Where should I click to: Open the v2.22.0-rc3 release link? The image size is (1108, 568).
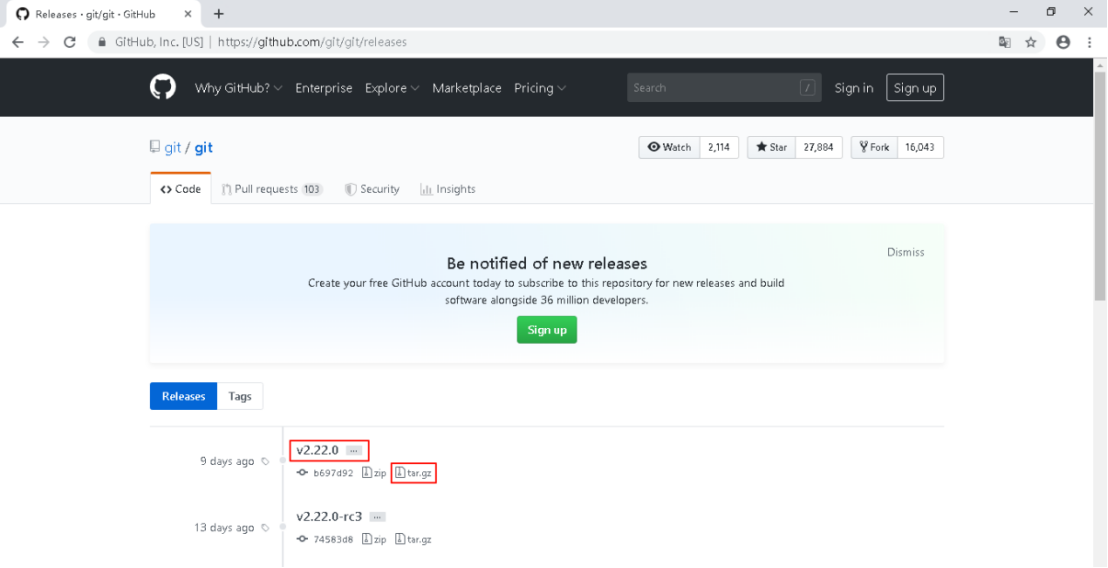pos(329,516)
